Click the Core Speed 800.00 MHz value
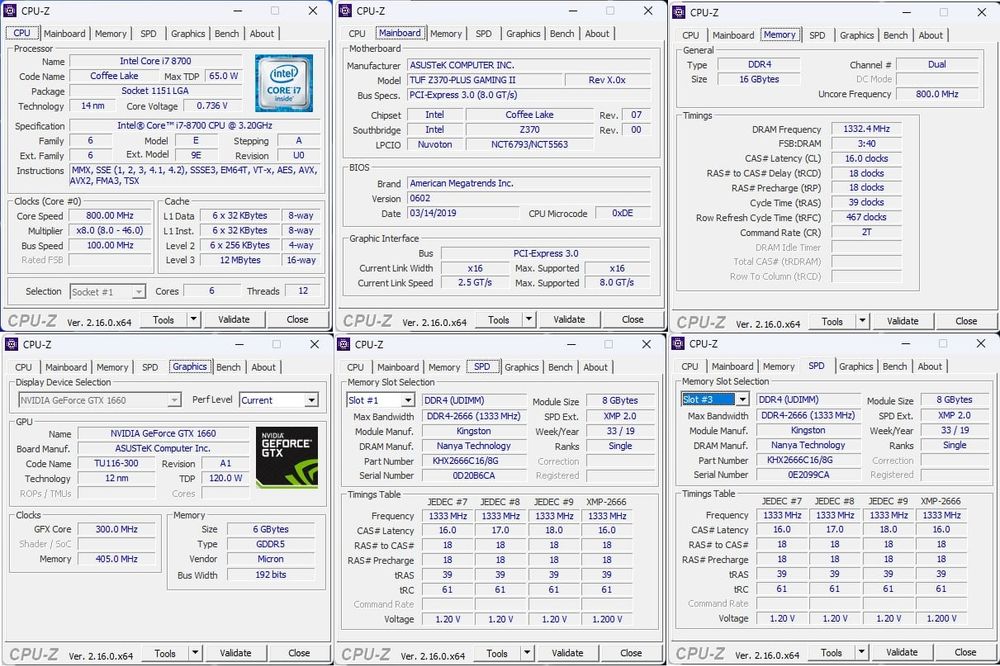Viewport: 1000px width, 666px height. (110, 216)
